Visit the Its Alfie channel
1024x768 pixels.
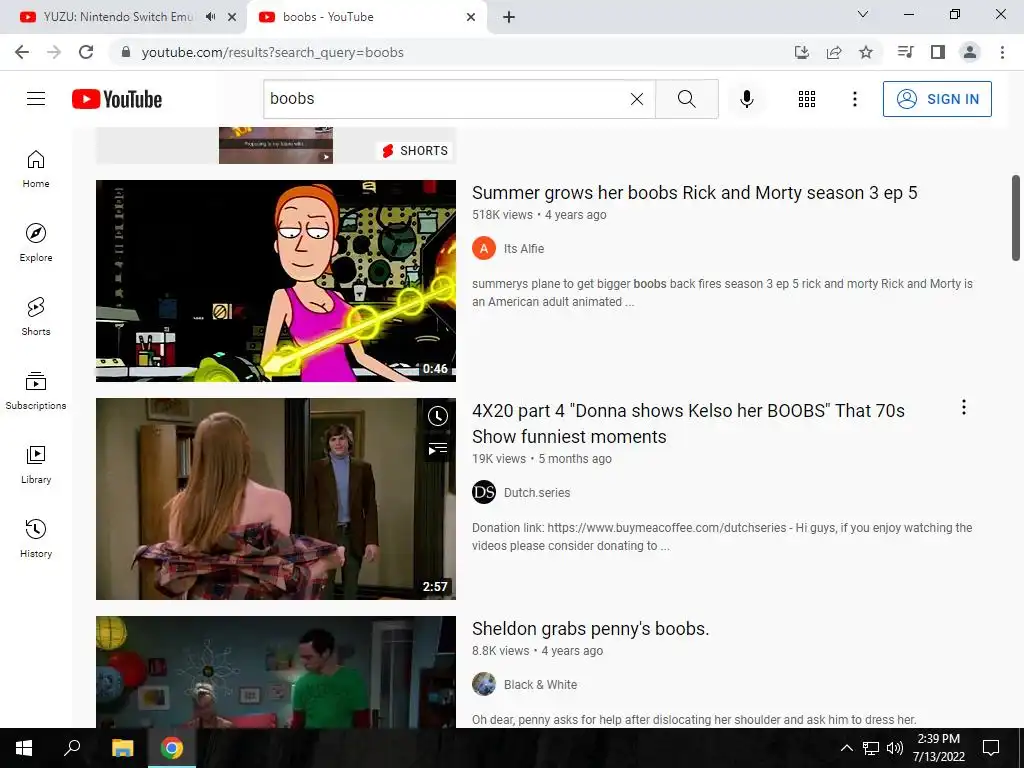pos(524,249)
